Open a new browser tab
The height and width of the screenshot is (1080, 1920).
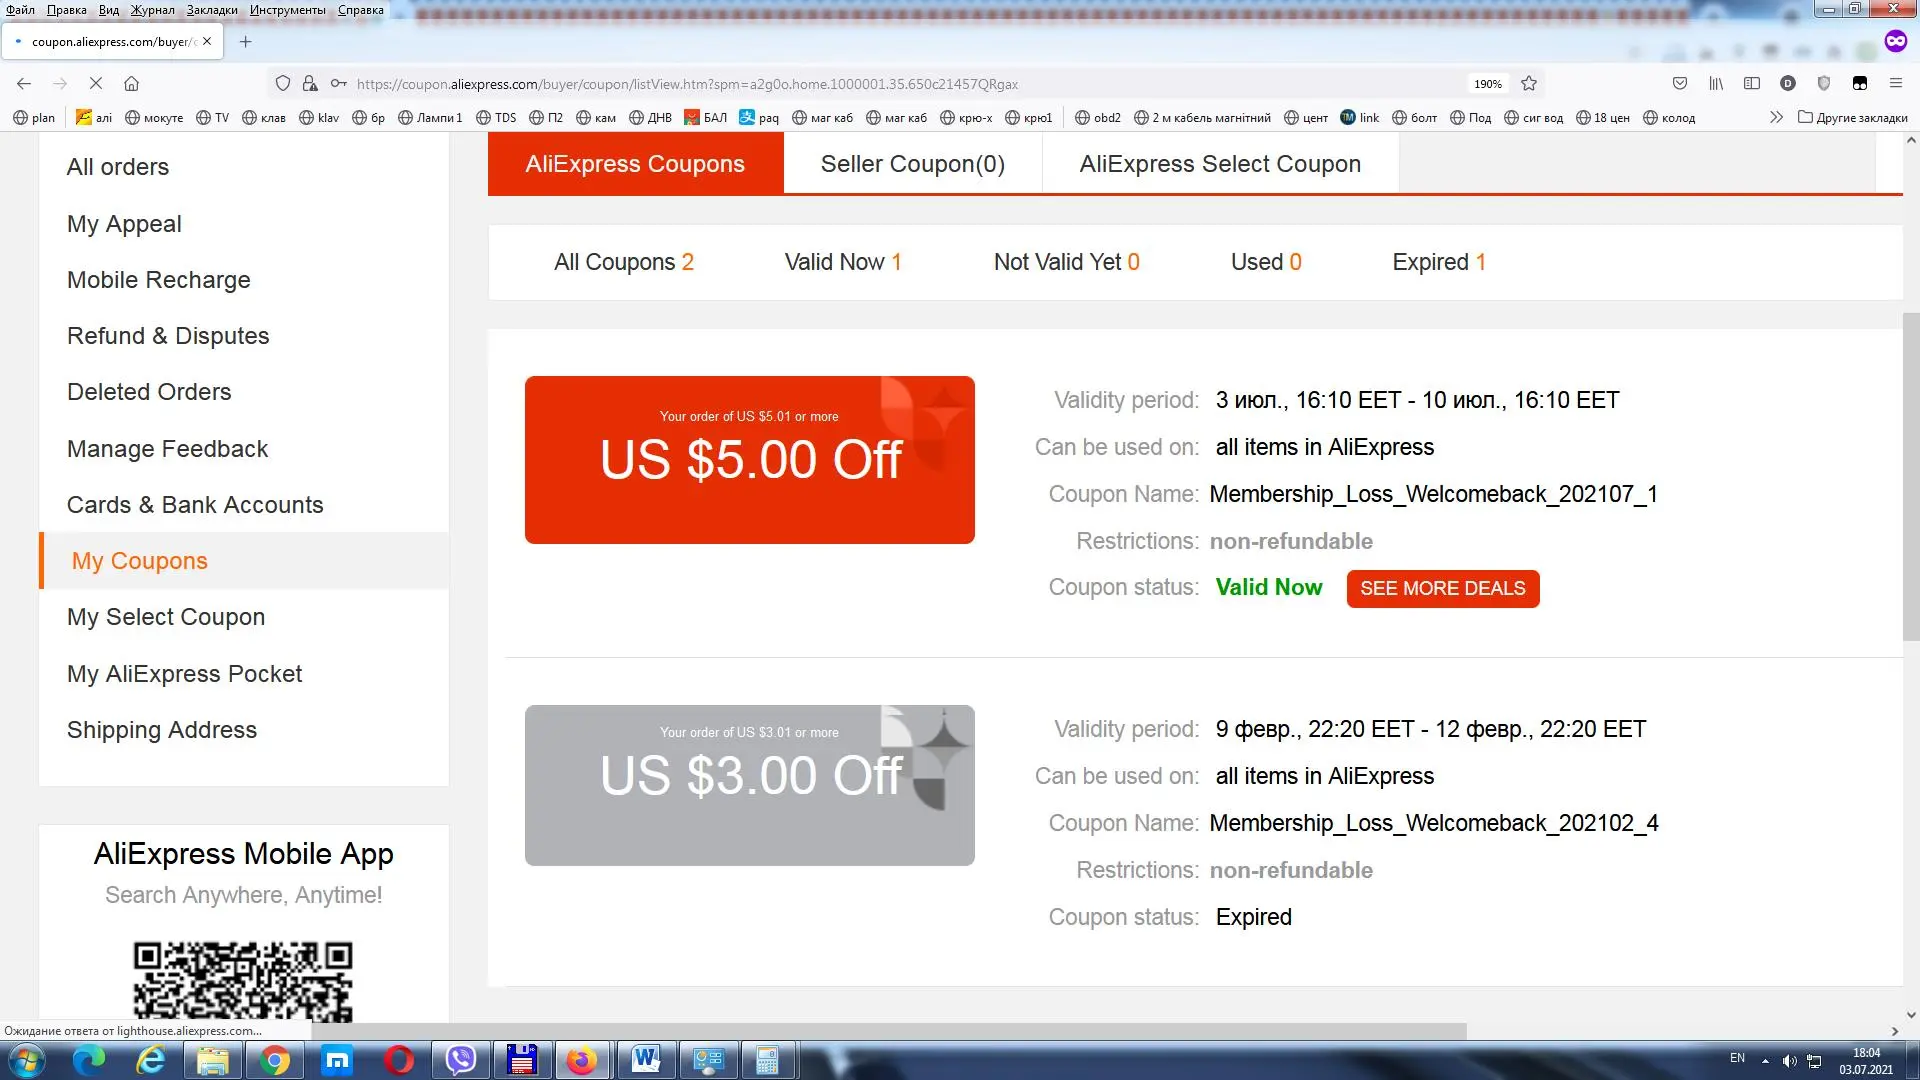point(245,42)
